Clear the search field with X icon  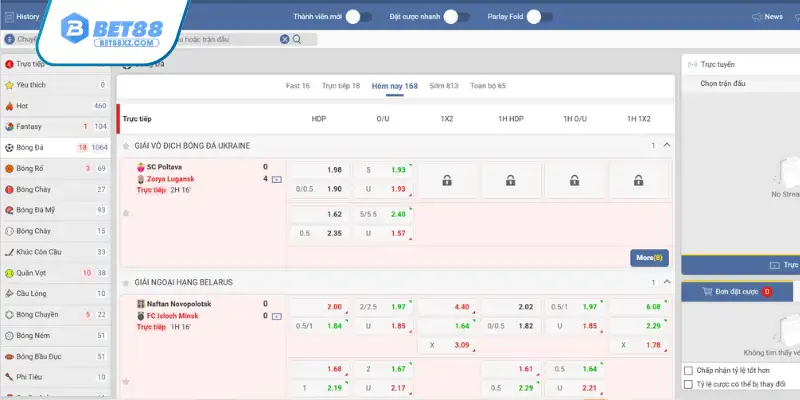[x=285, y=38]
